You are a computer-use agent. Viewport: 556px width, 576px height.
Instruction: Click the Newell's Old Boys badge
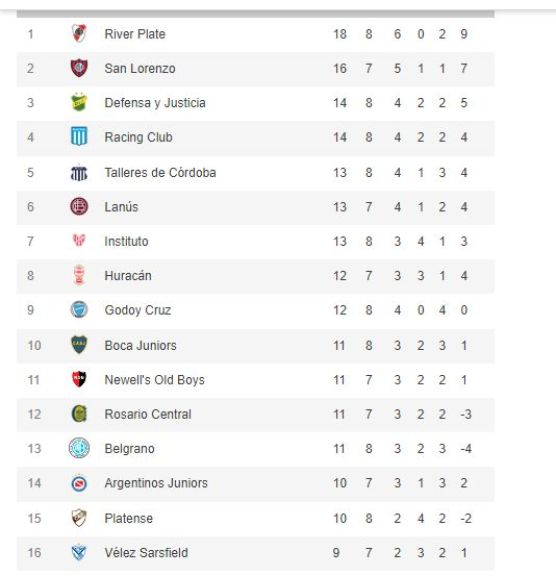[79, 379]
